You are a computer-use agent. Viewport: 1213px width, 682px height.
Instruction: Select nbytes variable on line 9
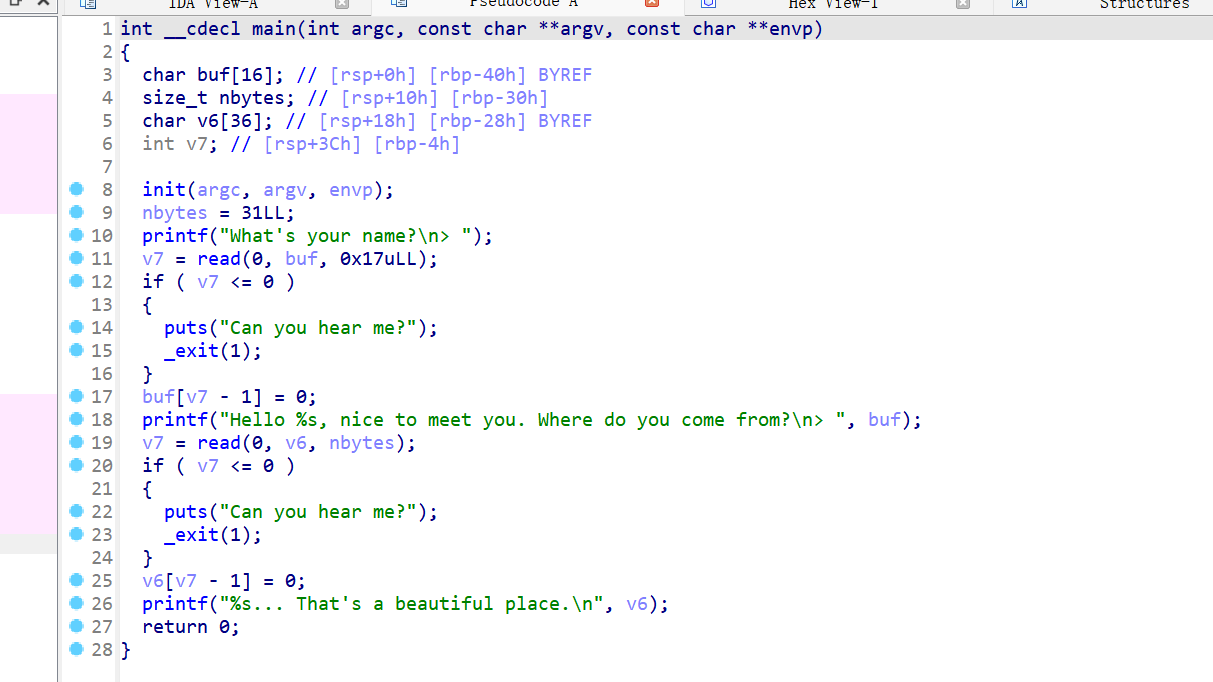pos(174,213)
